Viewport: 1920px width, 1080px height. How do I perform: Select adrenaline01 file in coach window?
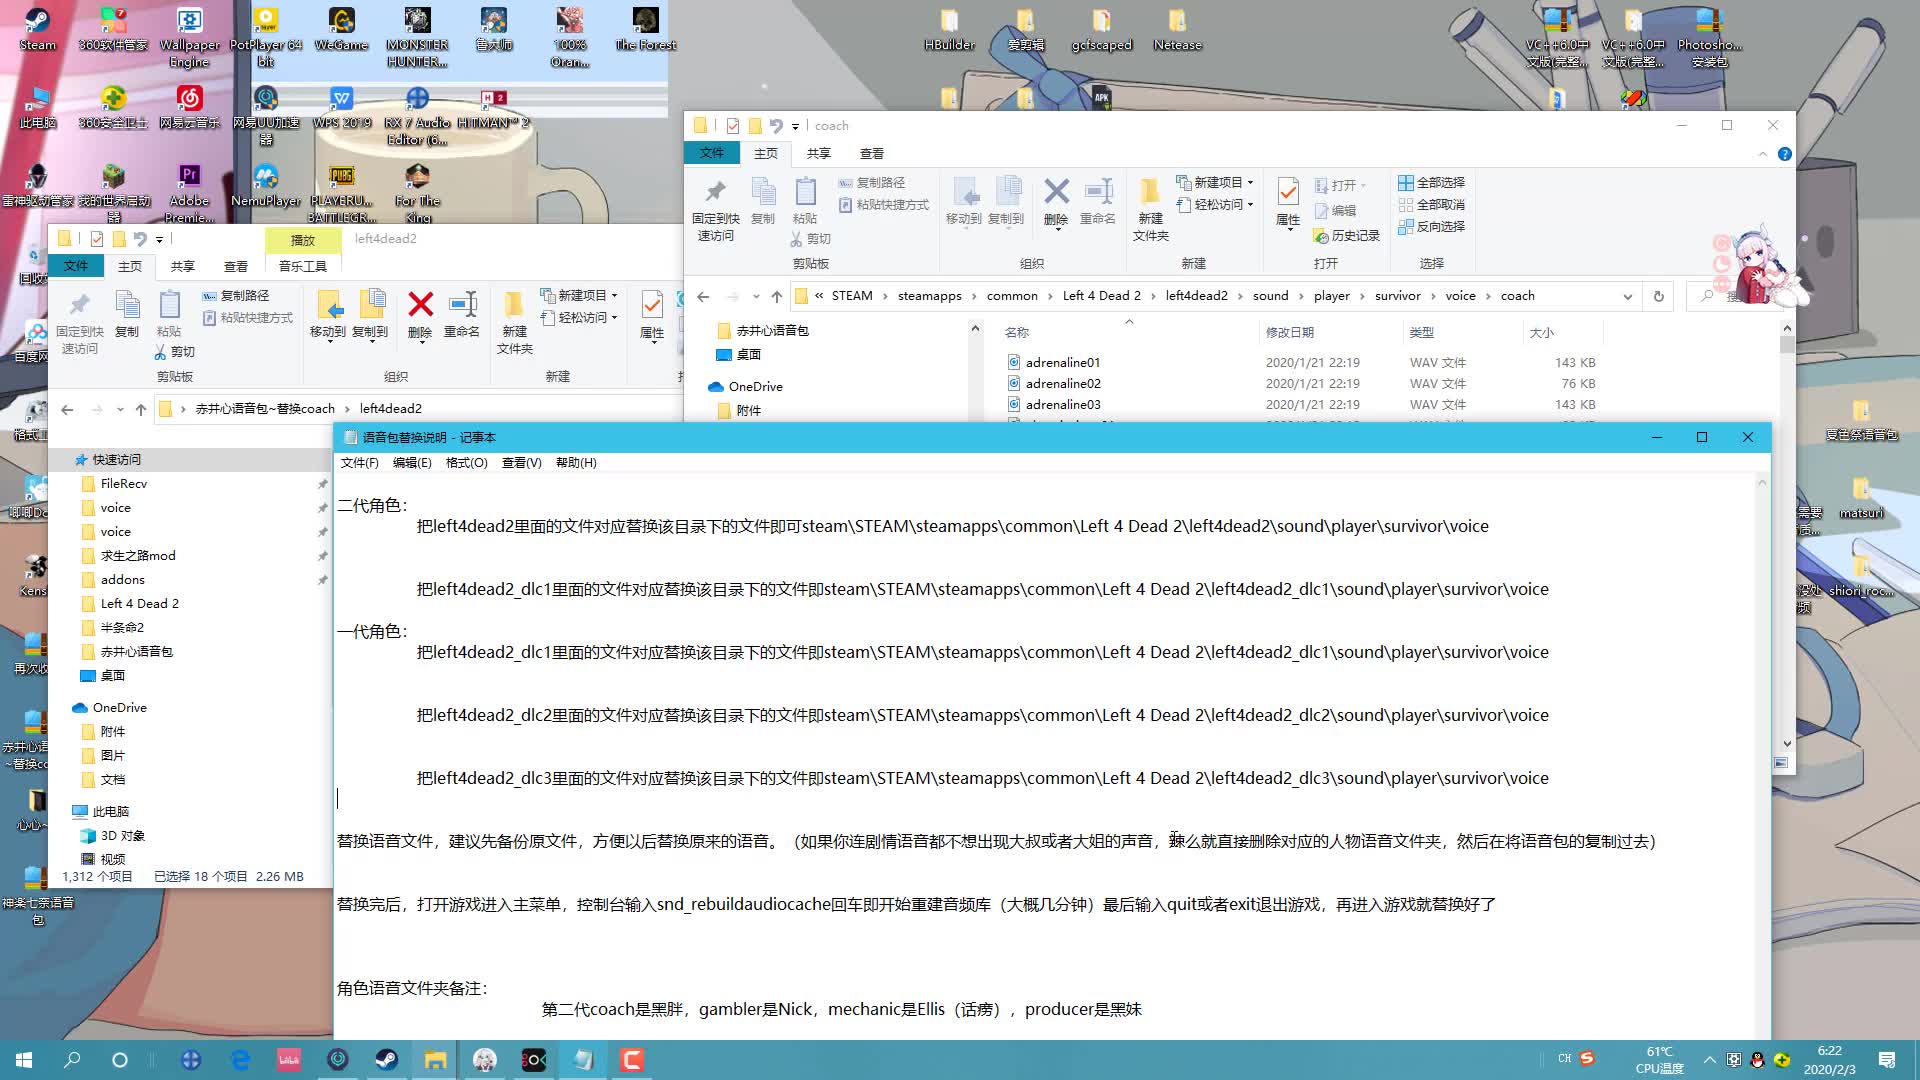pos(1063,363)
